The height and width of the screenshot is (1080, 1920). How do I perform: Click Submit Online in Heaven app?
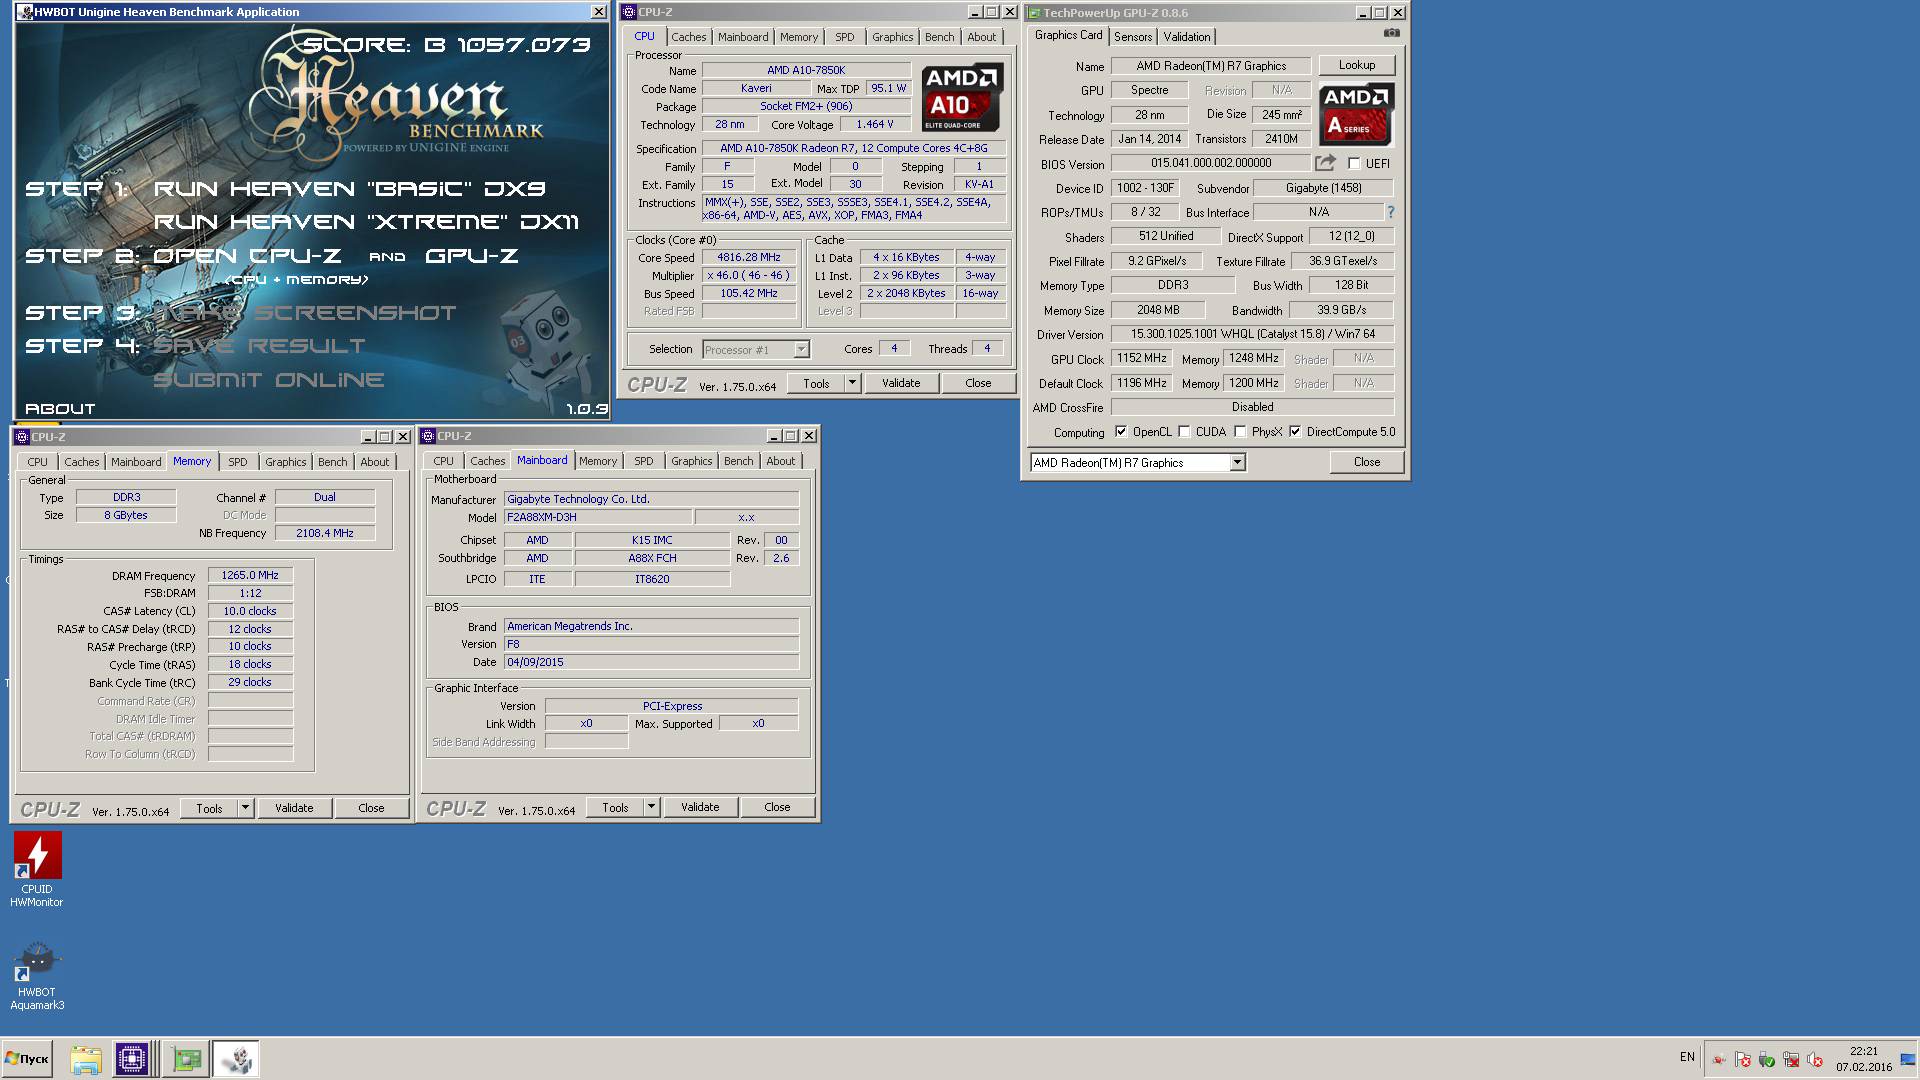pyautogui.click(x=268, y=380)
